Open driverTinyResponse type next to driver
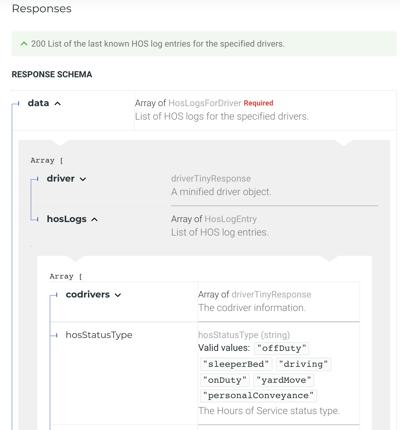This screenshot has height=430, width=400. [211, 179]
